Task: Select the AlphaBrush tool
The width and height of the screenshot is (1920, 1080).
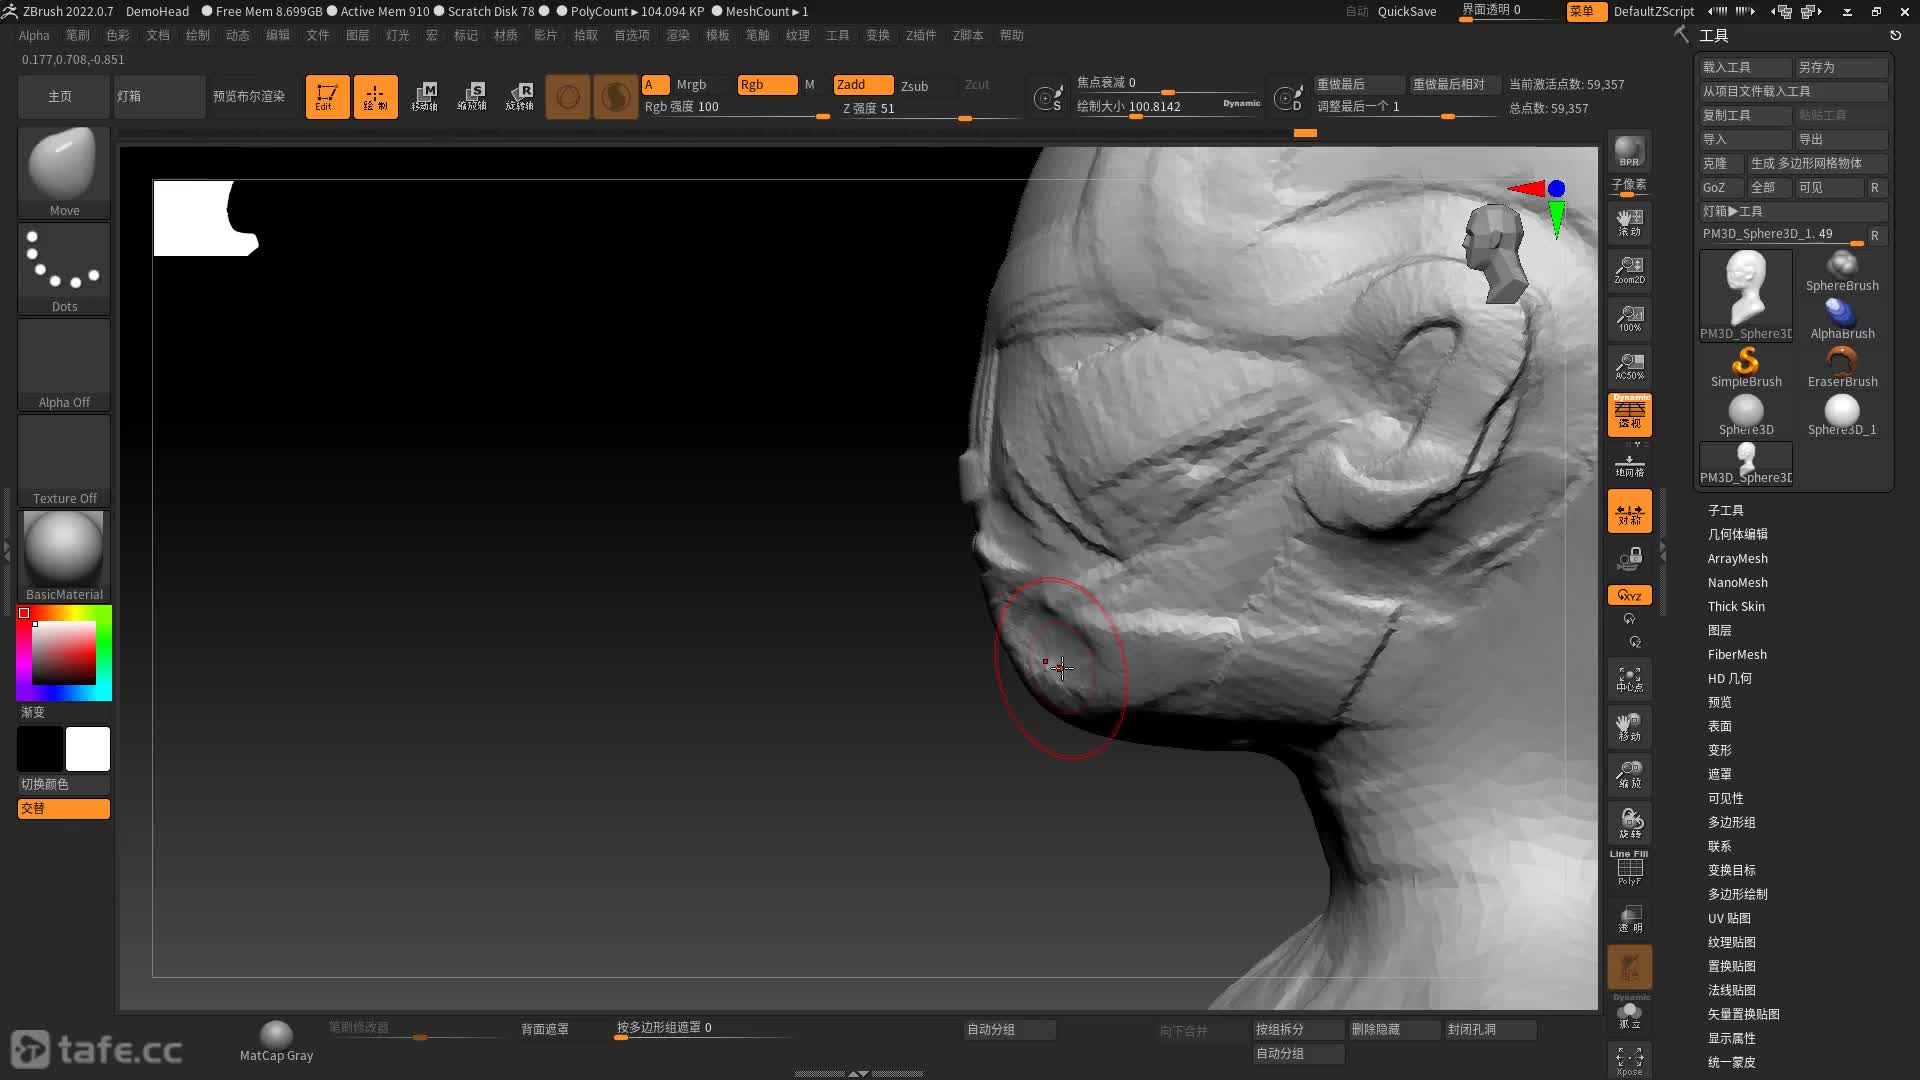Action: click(x=1842, y=319)
